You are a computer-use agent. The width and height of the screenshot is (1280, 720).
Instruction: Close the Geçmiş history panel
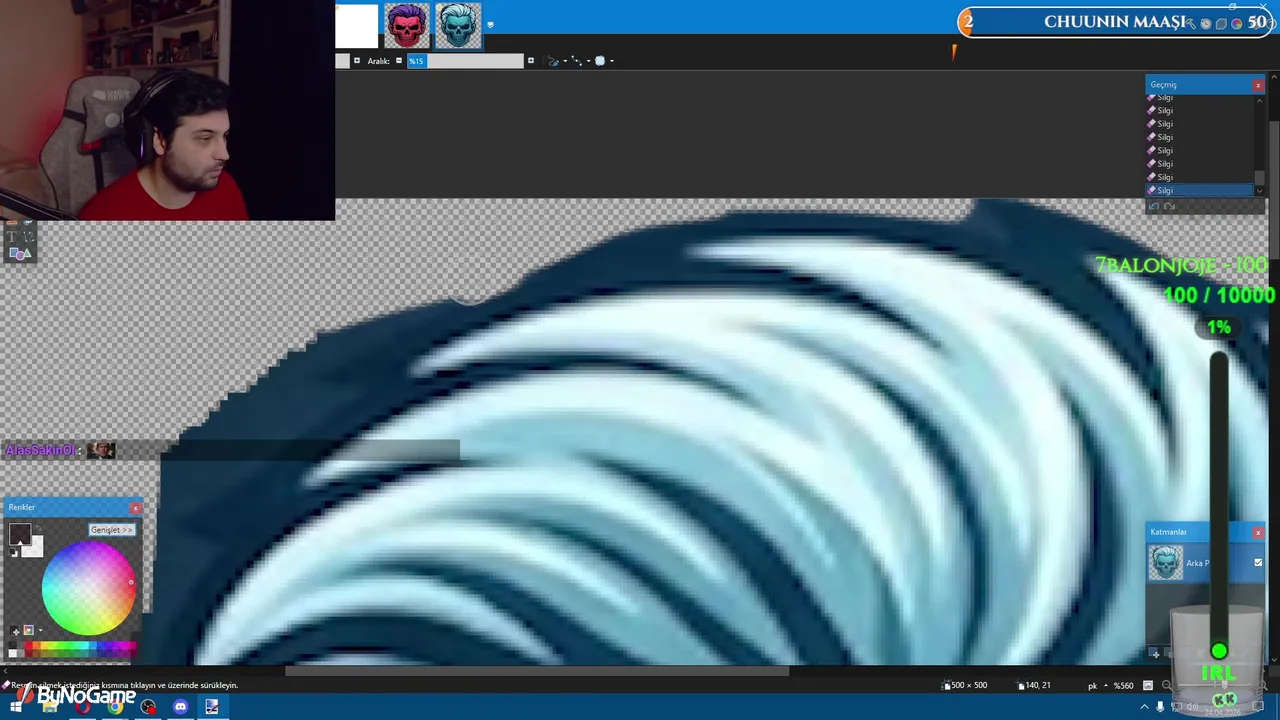pos(1258,85)
